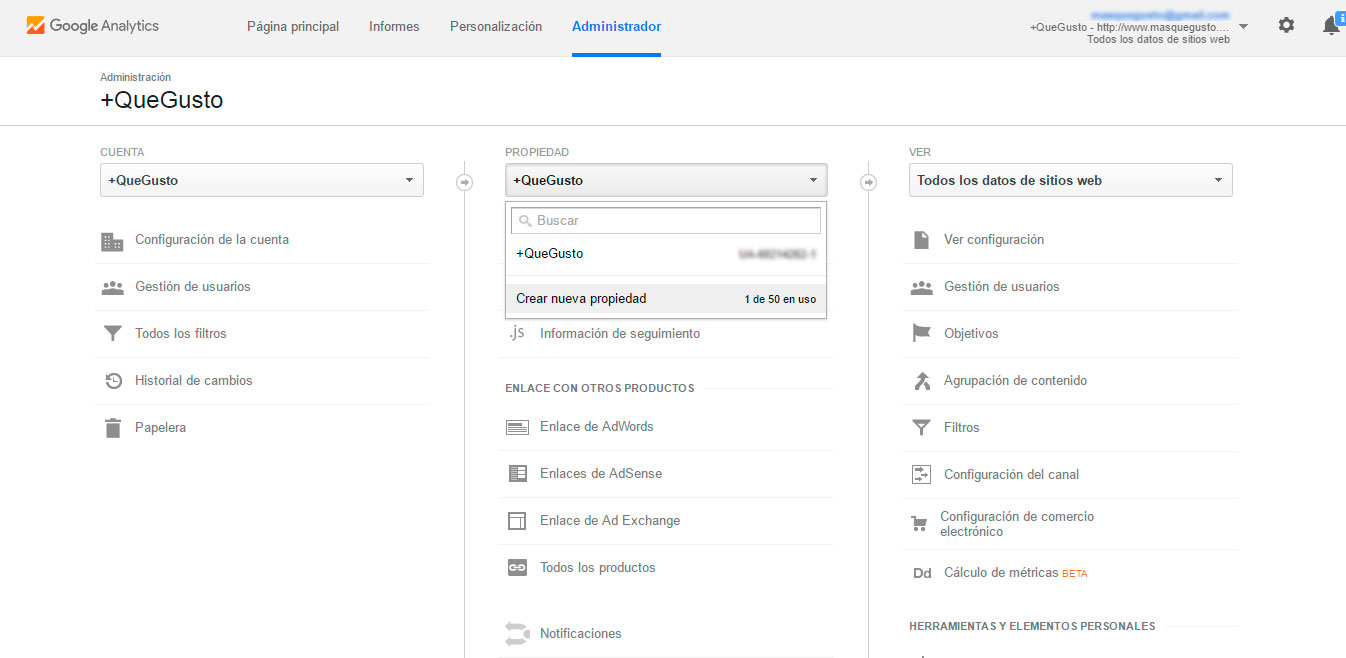Click the Google Analytics logo
This screenshot has width=1346, height=658.
(x=93, y=26)
